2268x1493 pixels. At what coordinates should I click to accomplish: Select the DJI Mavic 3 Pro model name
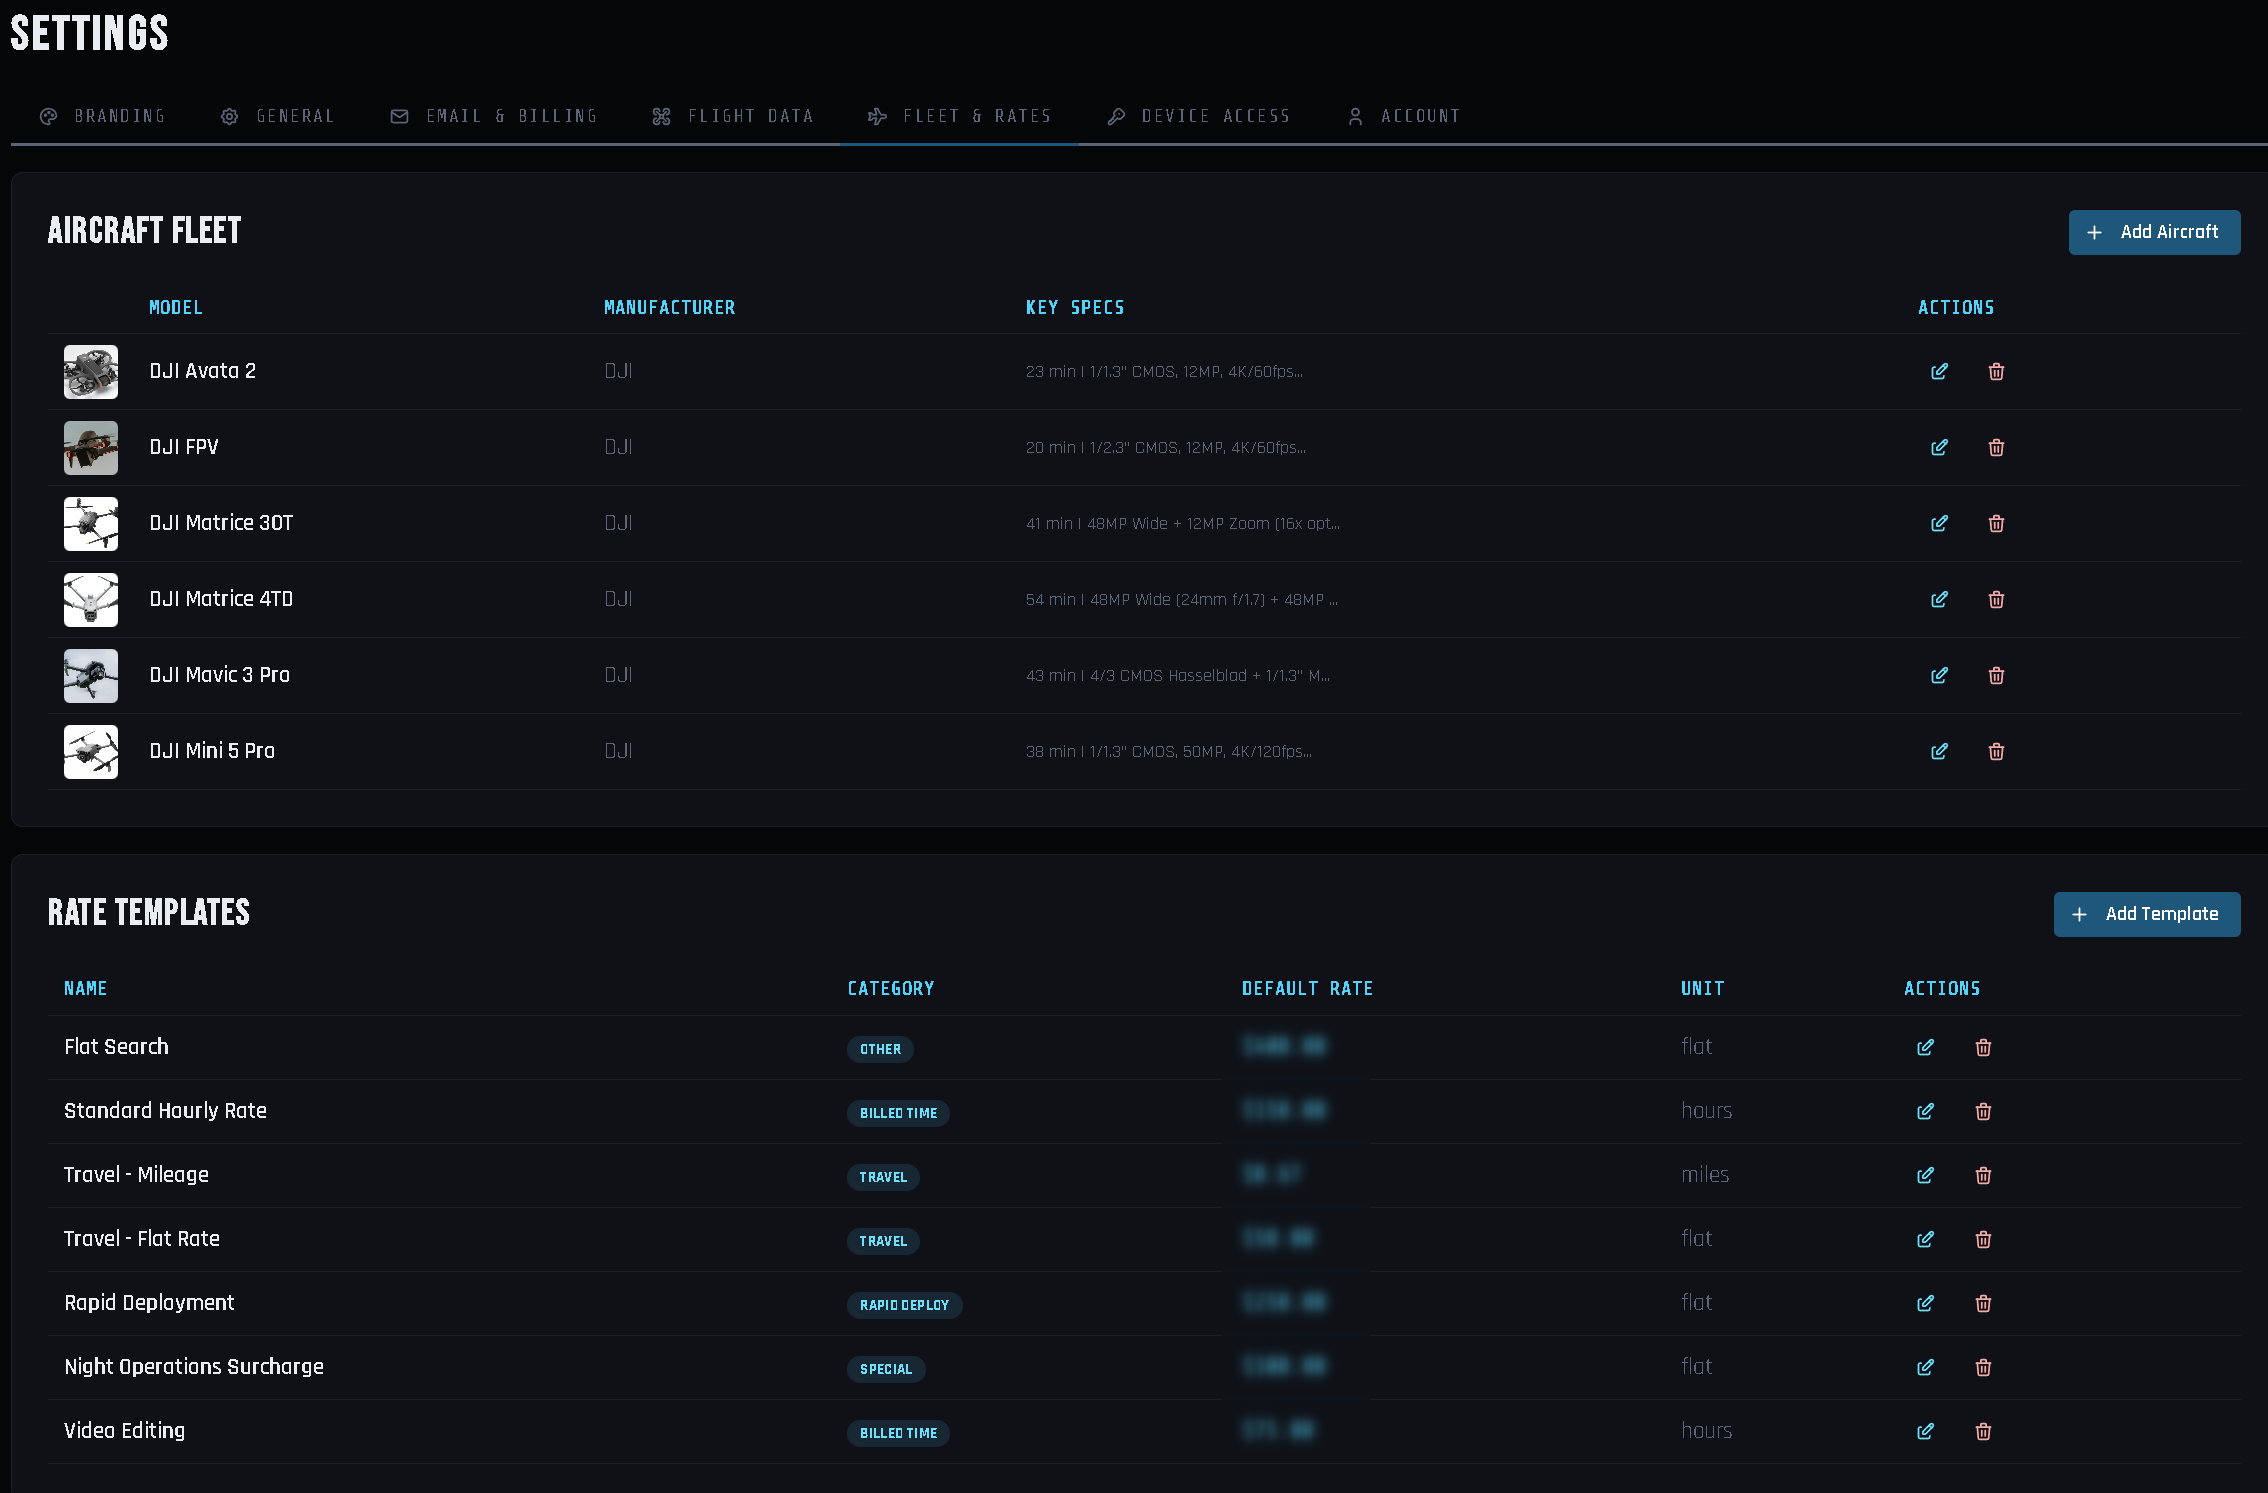click(x=220, y=675)
